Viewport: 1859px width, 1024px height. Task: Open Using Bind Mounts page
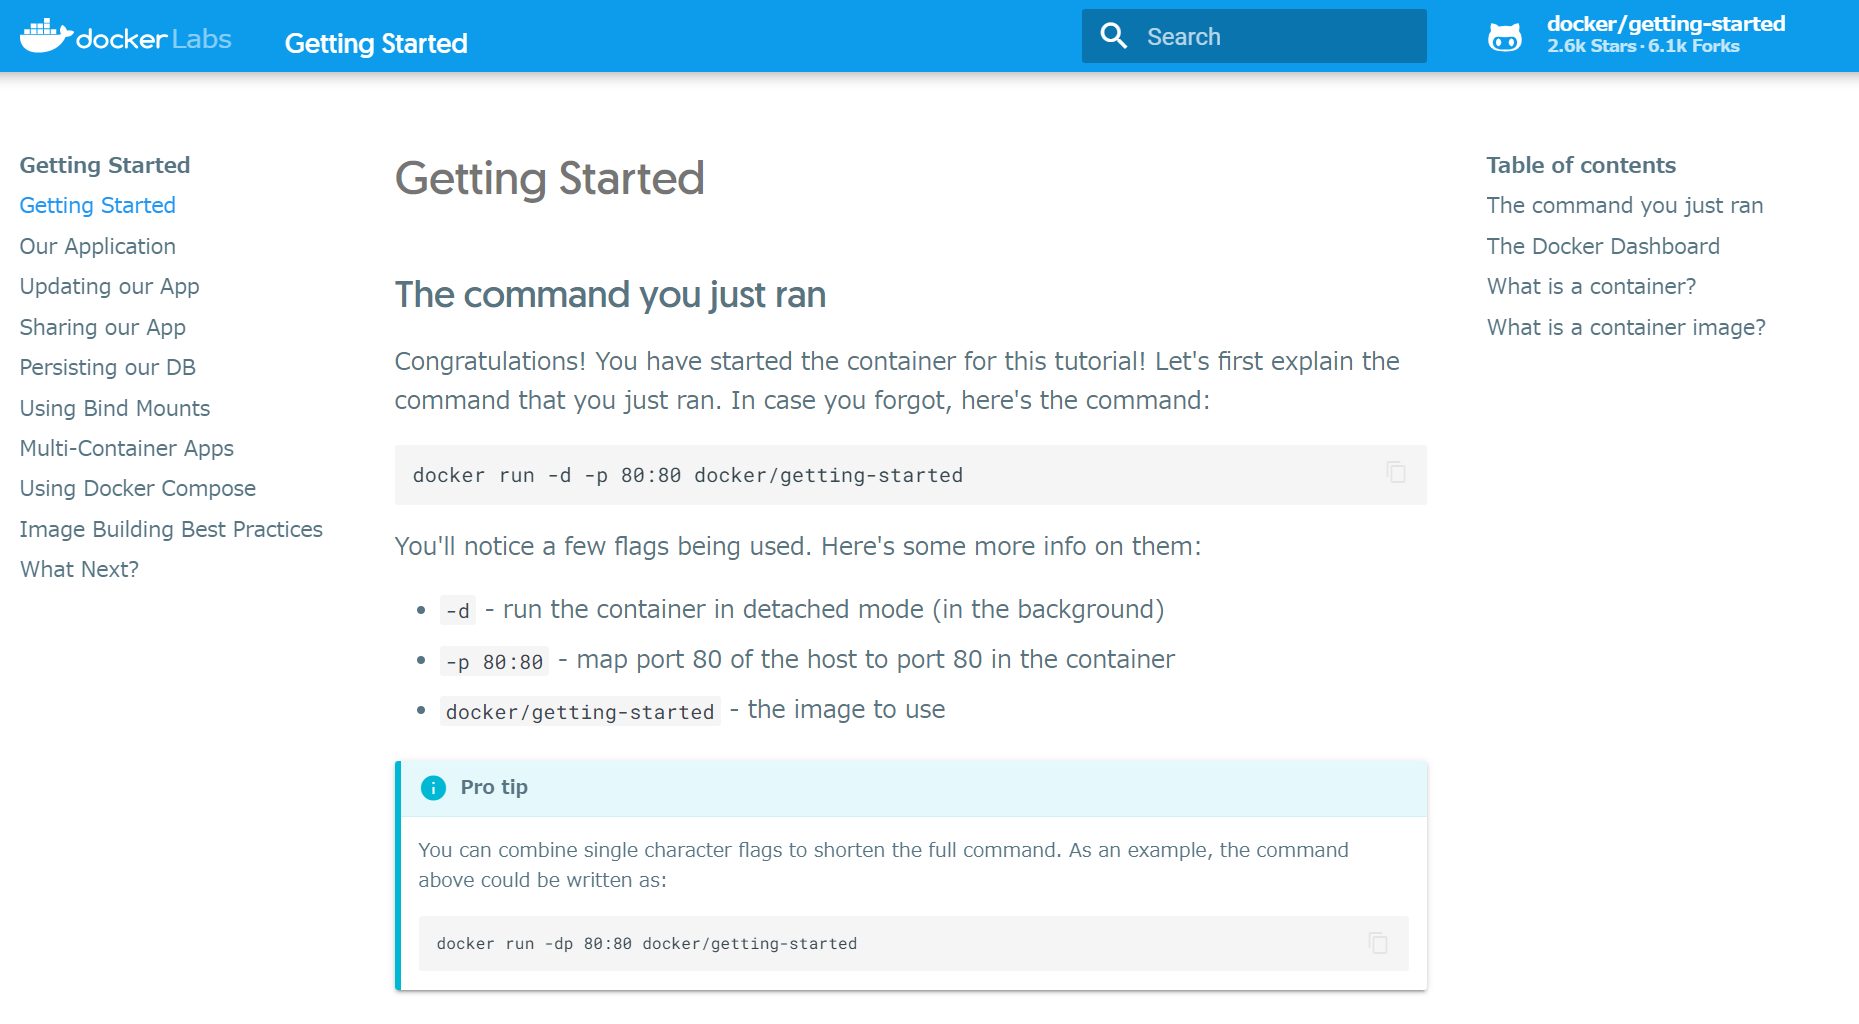coord(115,408)
